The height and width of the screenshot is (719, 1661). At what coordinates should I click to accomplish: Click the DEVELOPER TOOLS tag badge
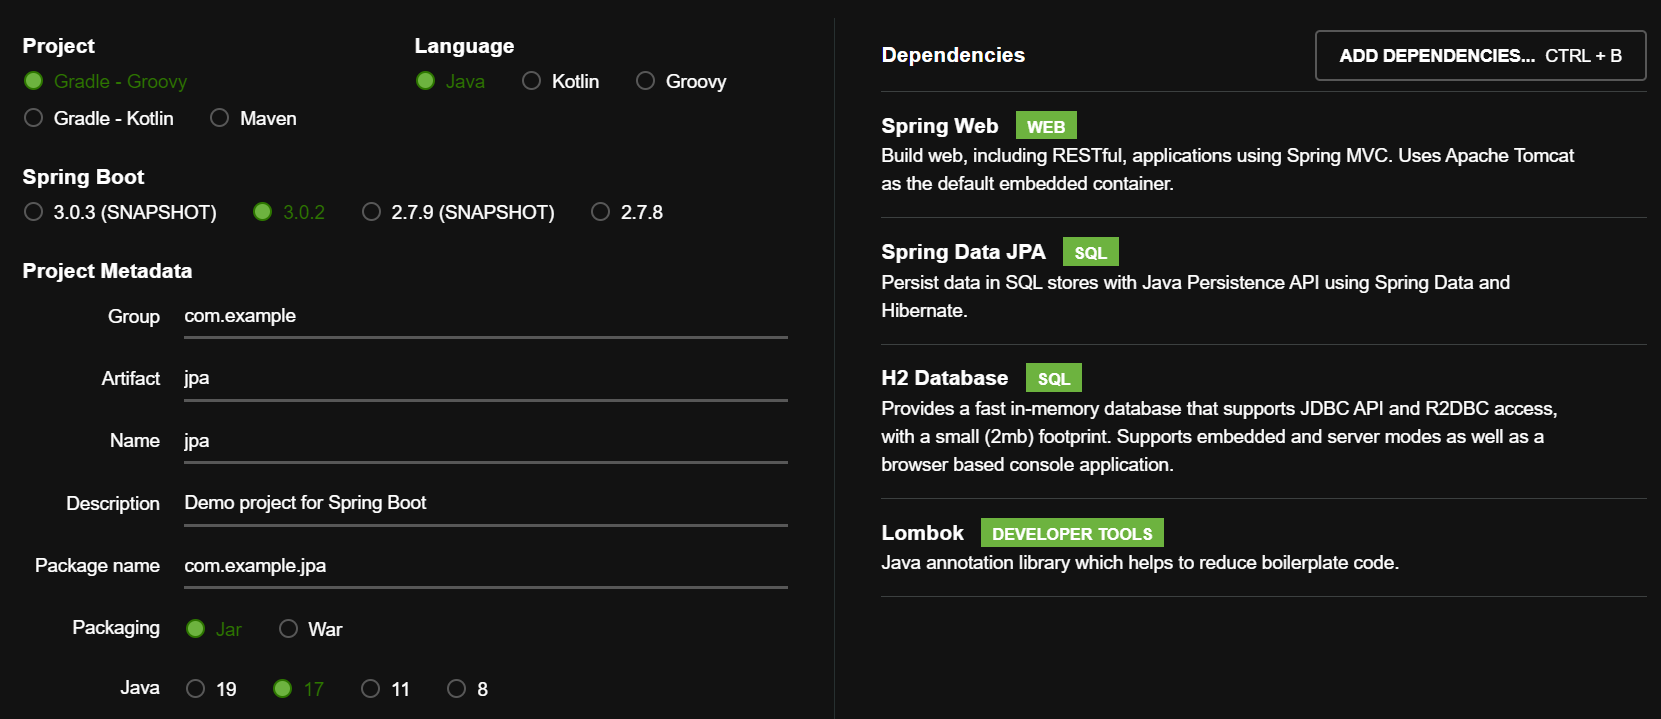1072,533
